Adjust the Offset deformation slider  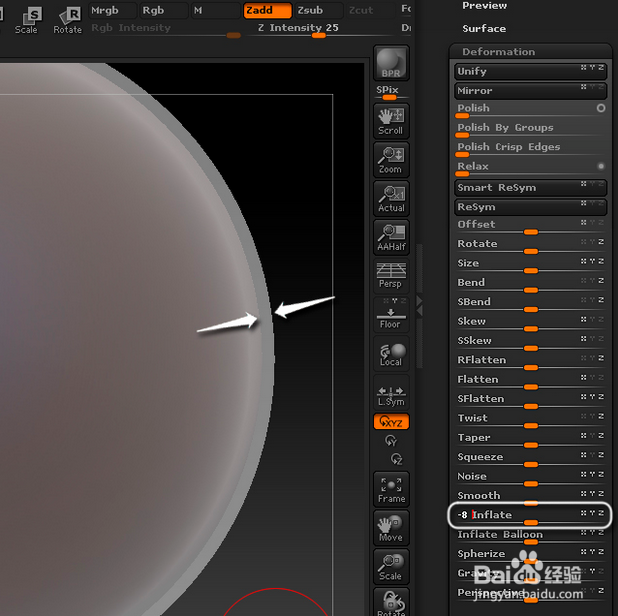(531, 226)
